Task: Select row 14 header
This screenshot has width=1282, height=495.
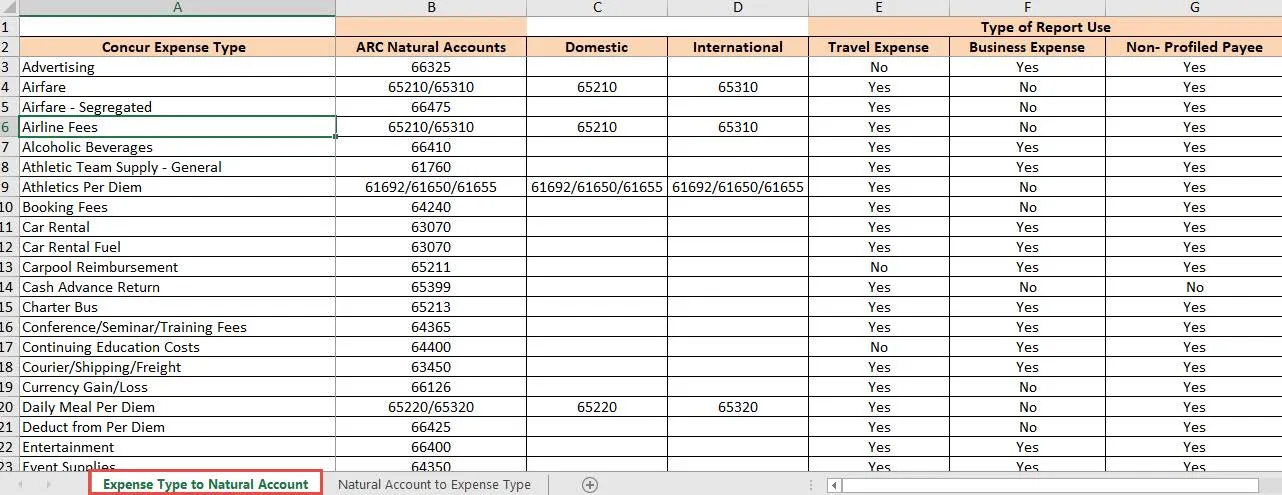Action: [9, 287]
